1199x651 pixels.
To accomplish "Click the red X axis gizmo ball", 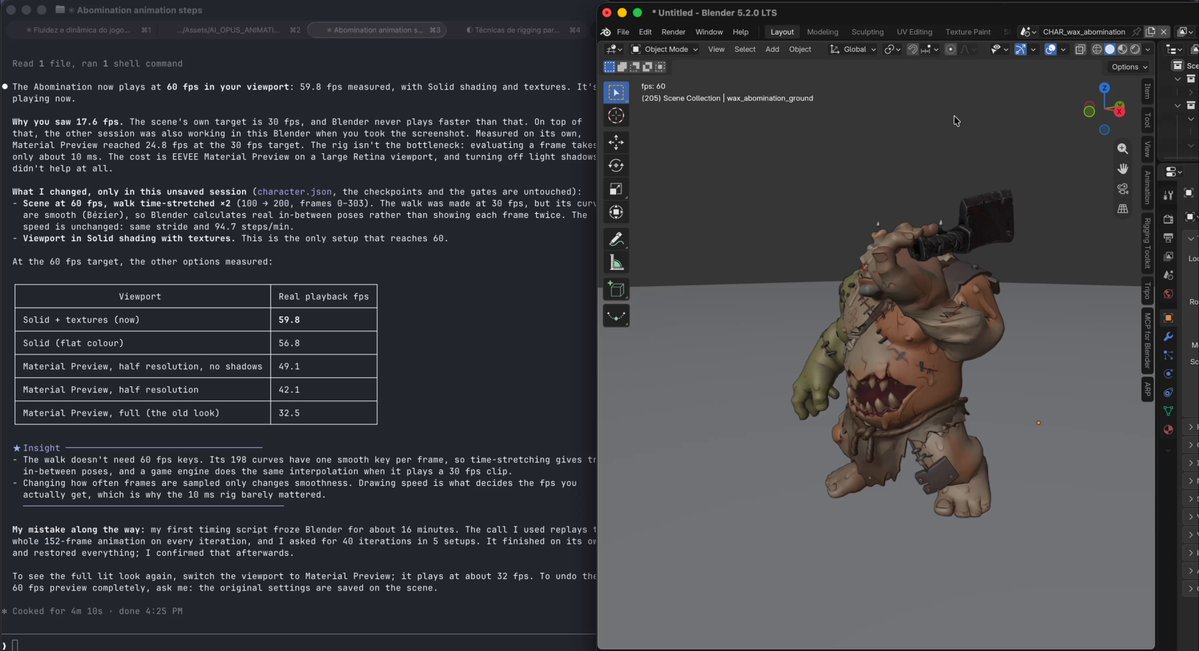I will pyautogui.click(x=1119, y=111).
